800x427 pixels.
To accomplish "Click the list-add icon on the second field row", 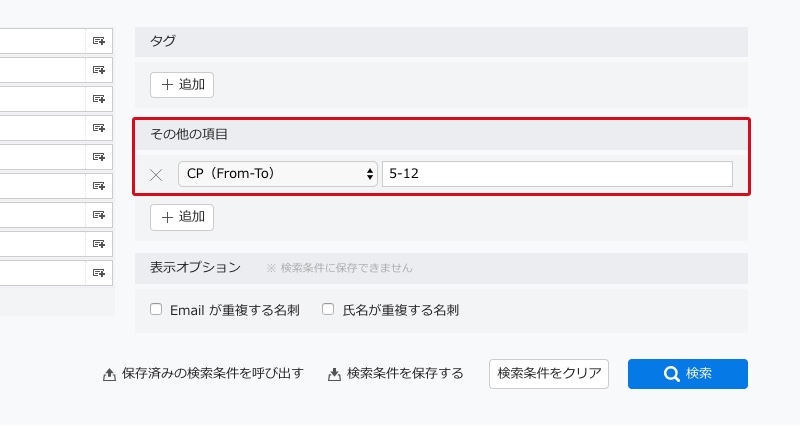I will pos(99,70).
